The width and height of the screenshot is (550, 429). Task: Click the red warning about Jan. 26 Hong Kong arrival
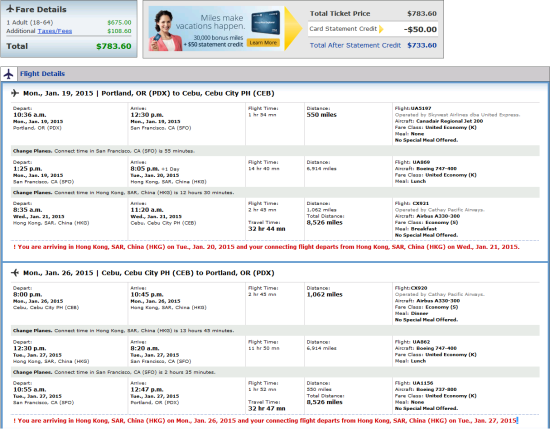click(x=265, y=420)
